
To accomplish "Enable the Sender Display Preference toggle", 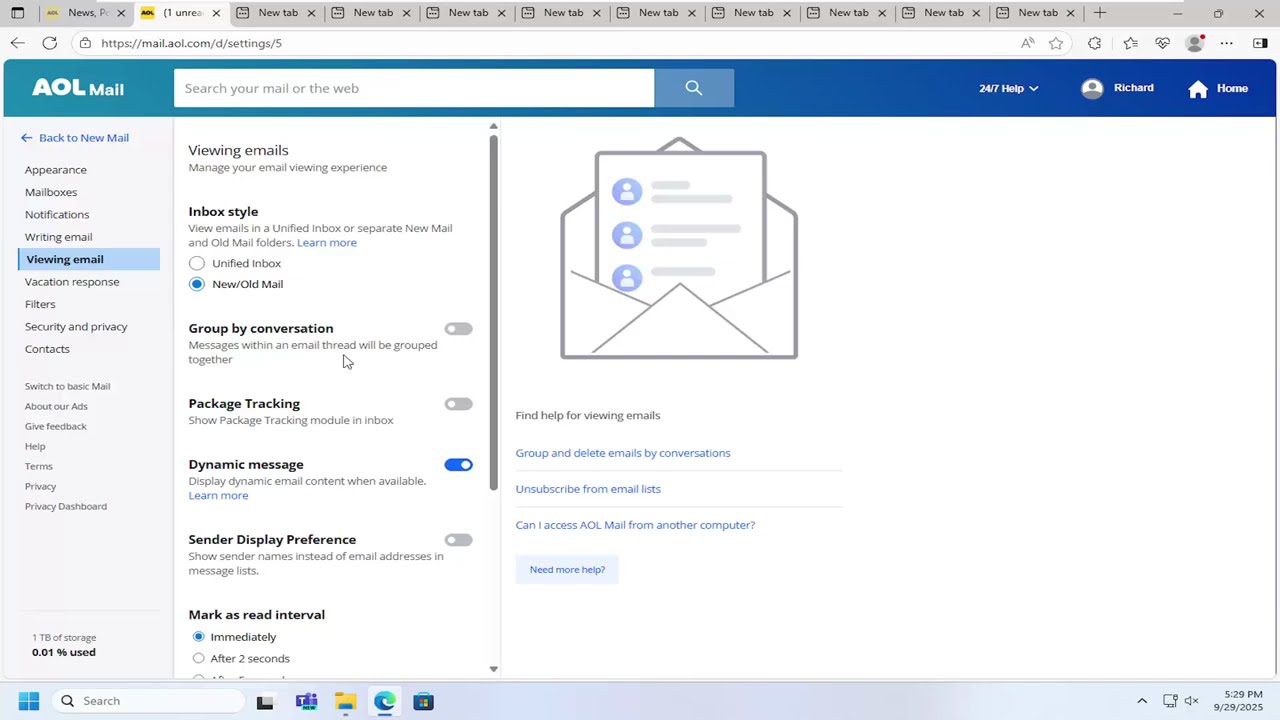I will coord(458,540).
